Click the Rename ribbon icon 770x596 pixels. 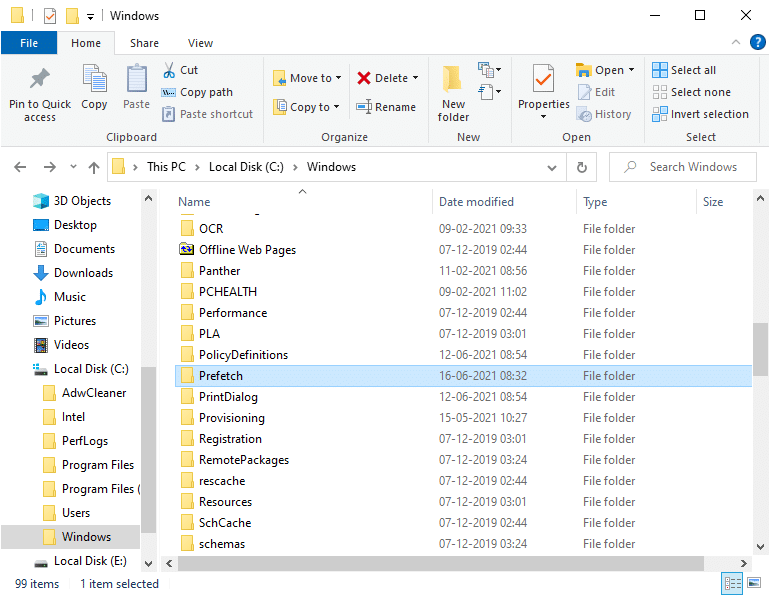click(364, 107)
